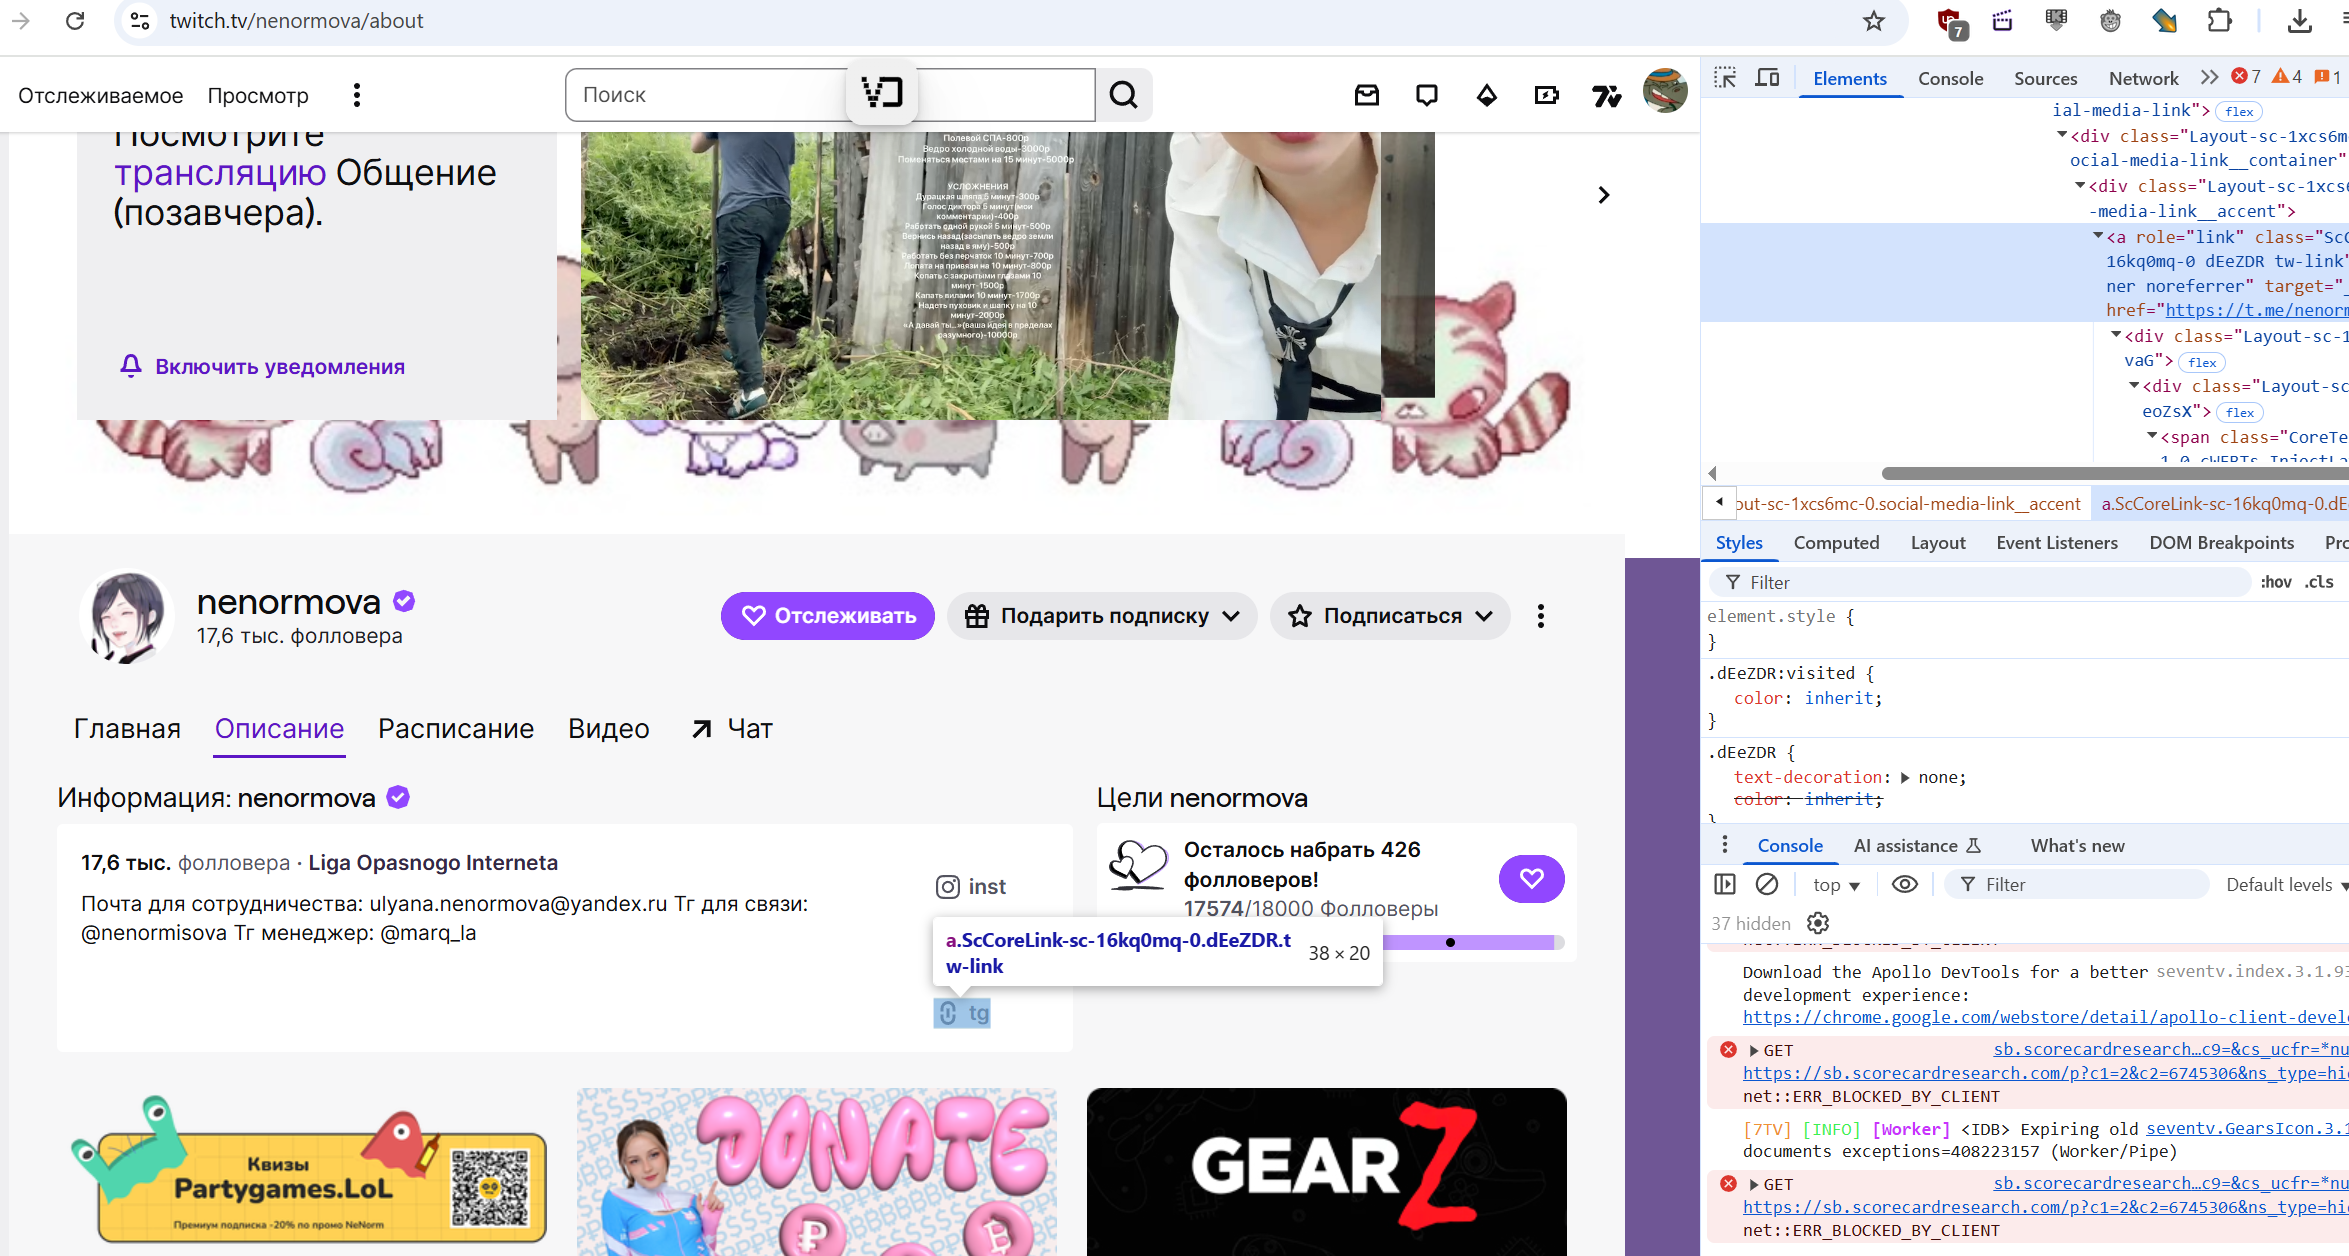Create live expression with eye icon
This screenshot has width=2349, height=1256.
point(1905,884)
